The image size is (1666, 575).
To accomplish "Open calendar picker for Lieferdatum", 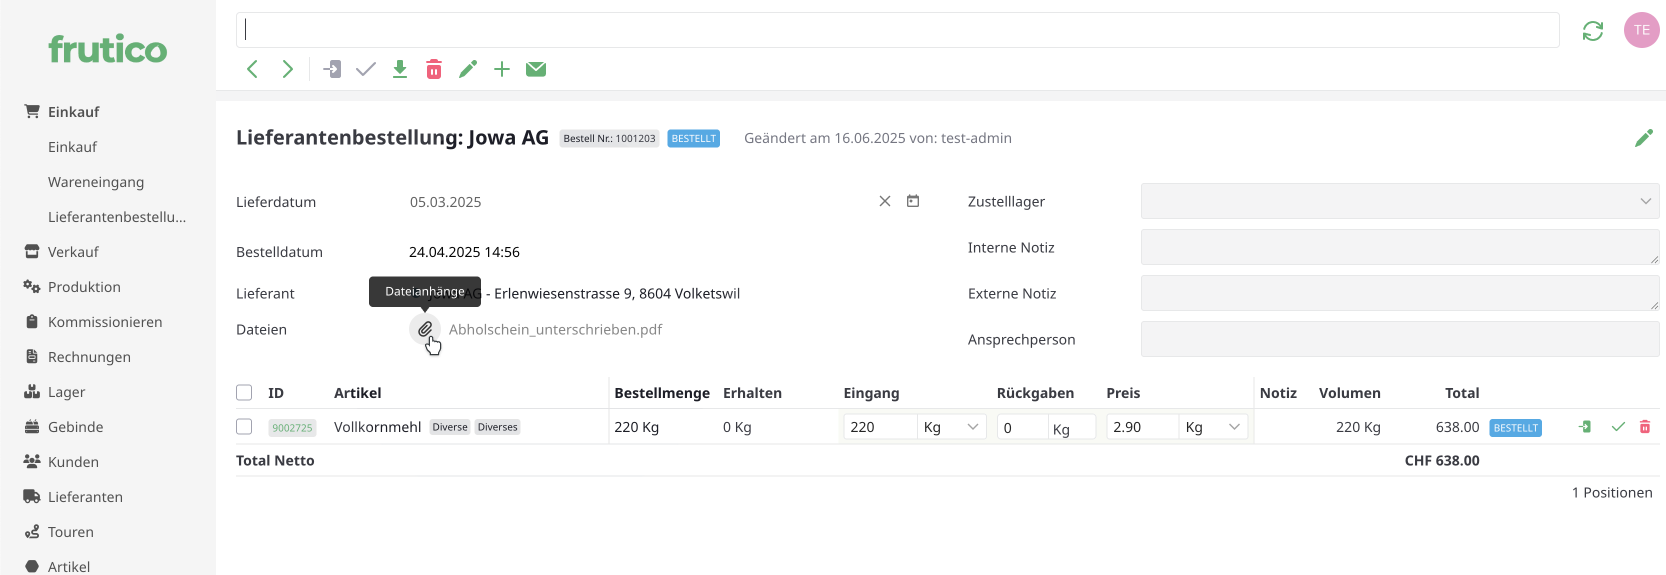I will tap(913, 201).
